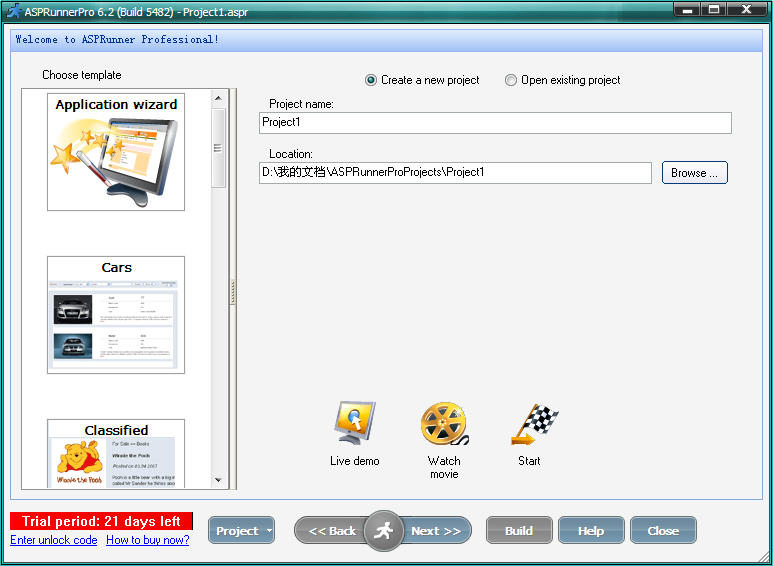Click the Watch movie film reel icon
773x566 pixels.
pos(444,424)
